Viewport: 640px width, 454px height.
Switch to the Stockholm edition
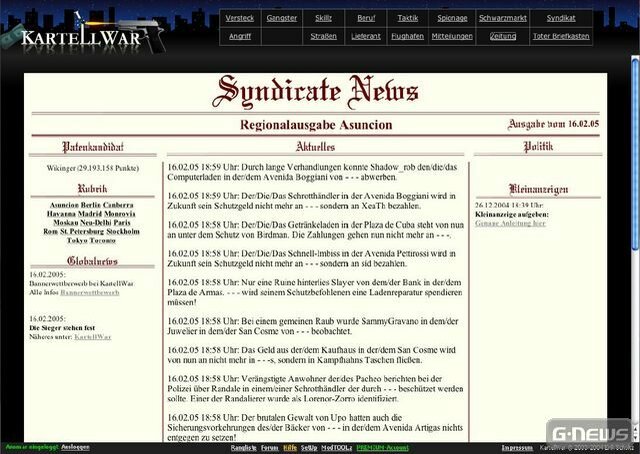pos(123,231)
